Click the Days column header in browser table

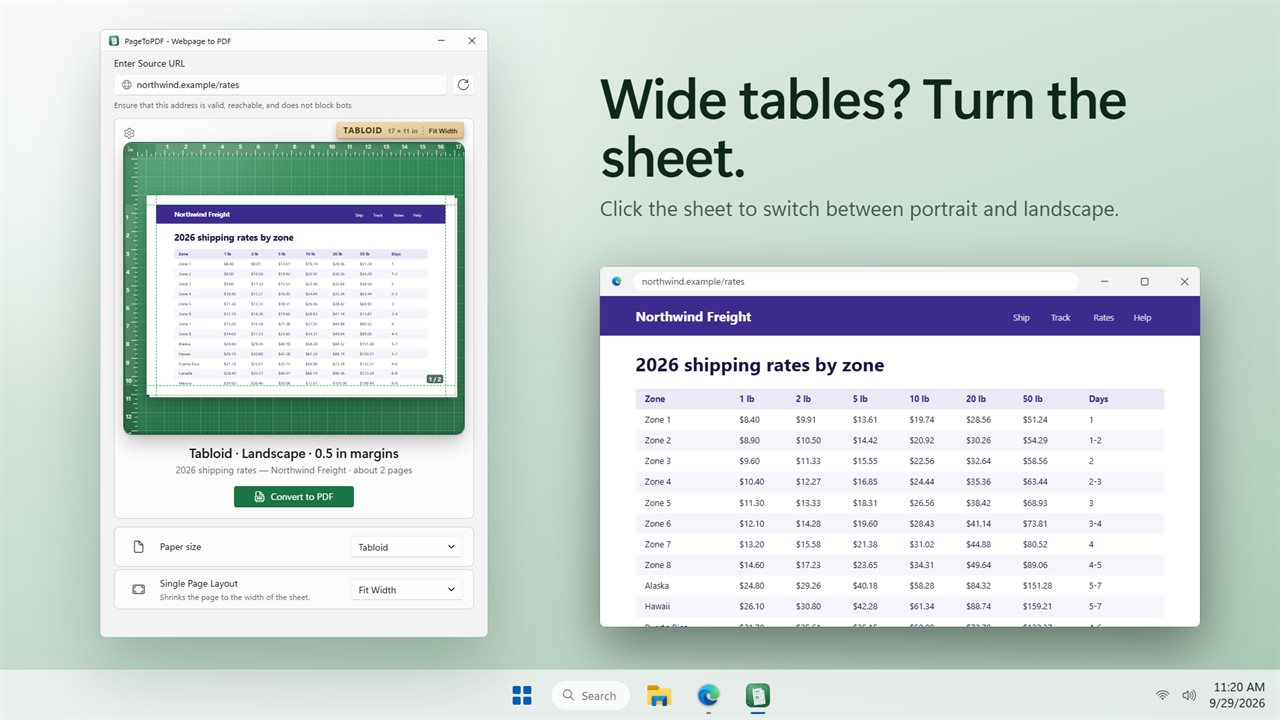point(1098,399)
